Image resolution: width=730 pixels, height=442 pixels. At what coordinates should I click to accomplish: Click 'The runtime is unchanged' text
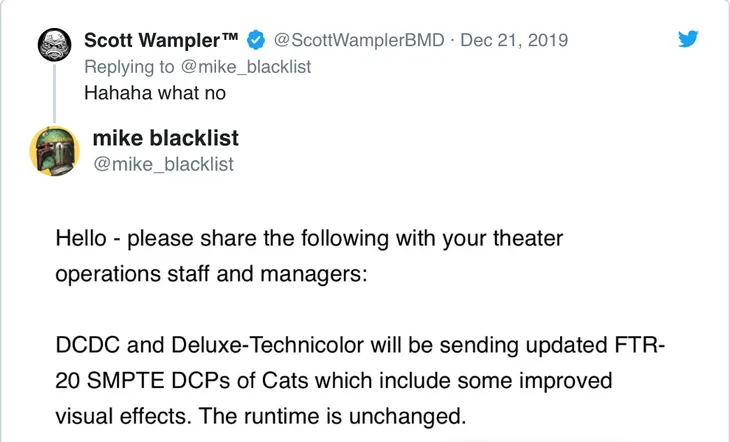tap(332, 416)
